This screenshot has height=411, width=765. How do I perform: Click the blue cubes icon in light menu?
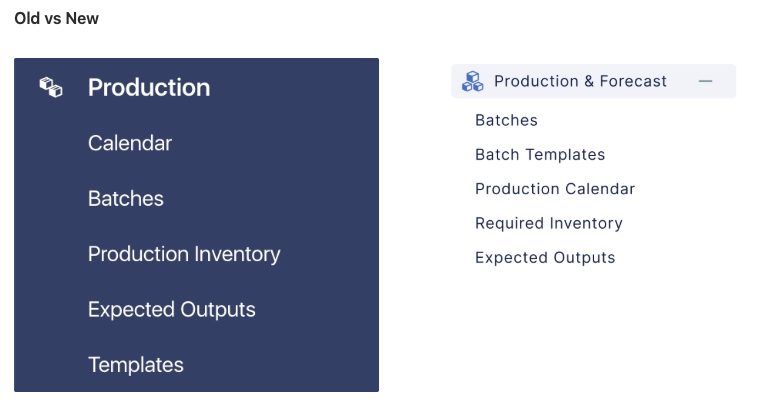472,81
